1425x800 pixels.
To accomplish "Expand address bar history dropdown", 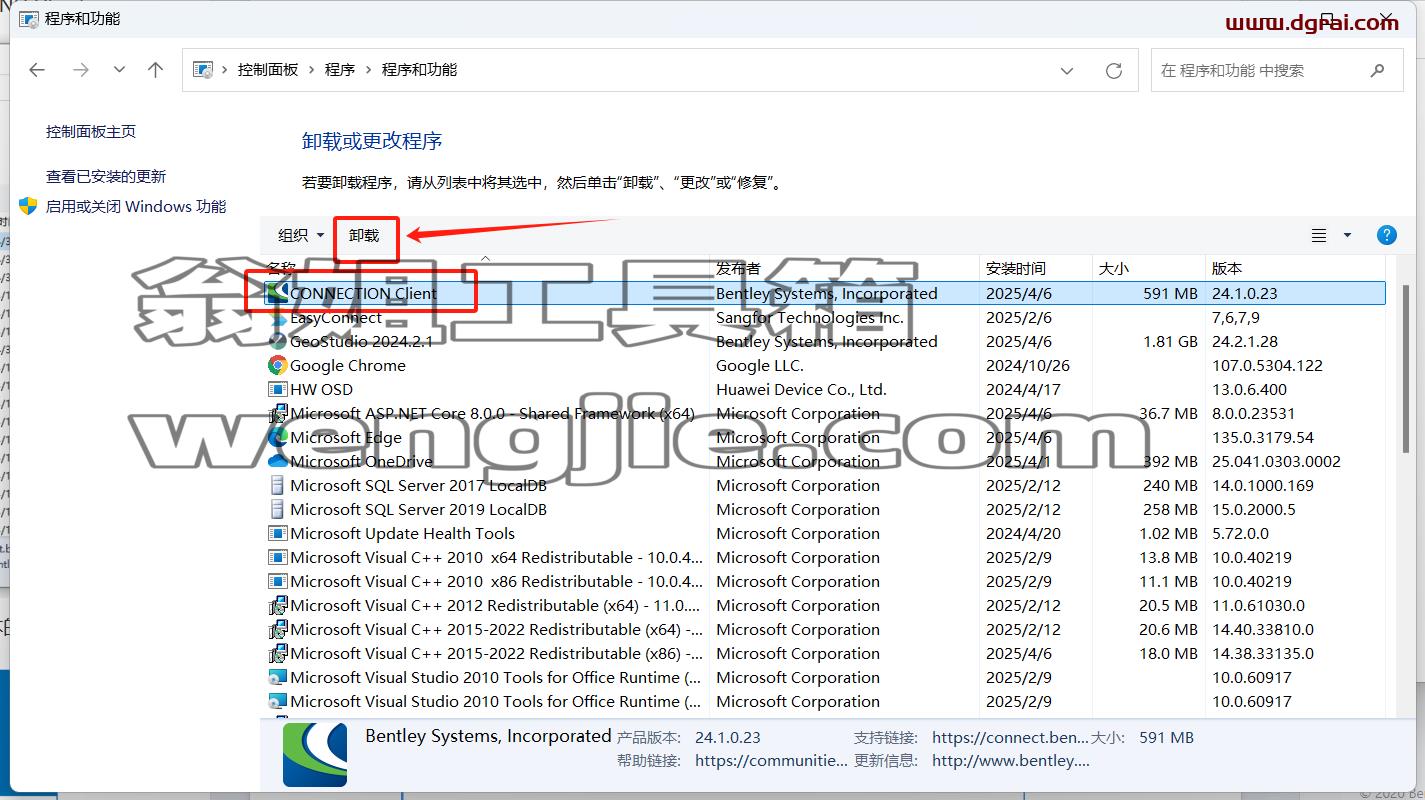I will click(1067, 71).
